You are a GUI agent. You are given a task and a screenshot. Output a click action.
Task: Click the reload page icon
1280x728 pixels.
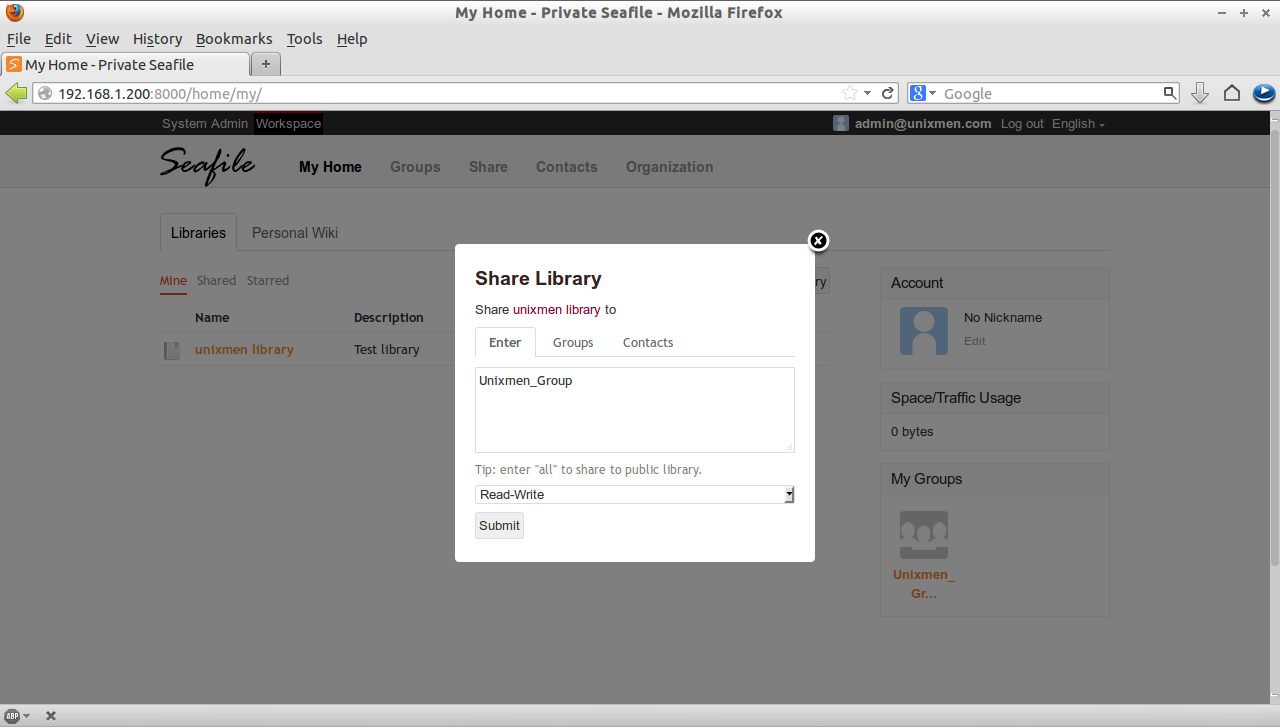(x=887, y=93)
